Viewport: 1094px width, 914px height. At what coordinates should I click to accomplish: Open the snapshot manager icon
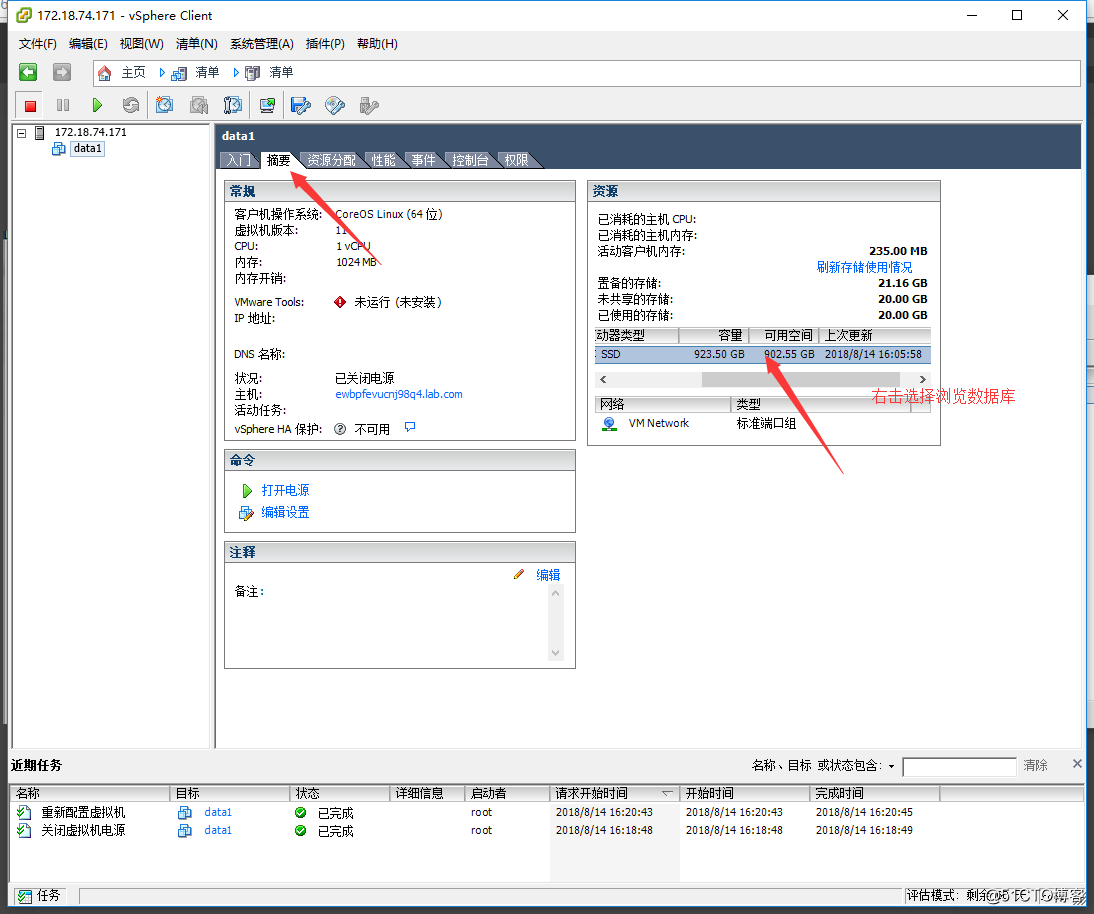tap(232, 105)
